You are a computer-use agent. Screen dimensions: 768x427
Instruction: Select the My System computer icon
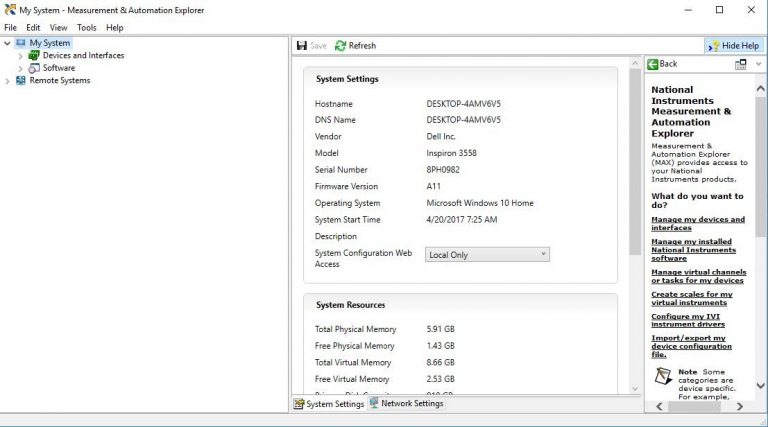coord(21,44)
